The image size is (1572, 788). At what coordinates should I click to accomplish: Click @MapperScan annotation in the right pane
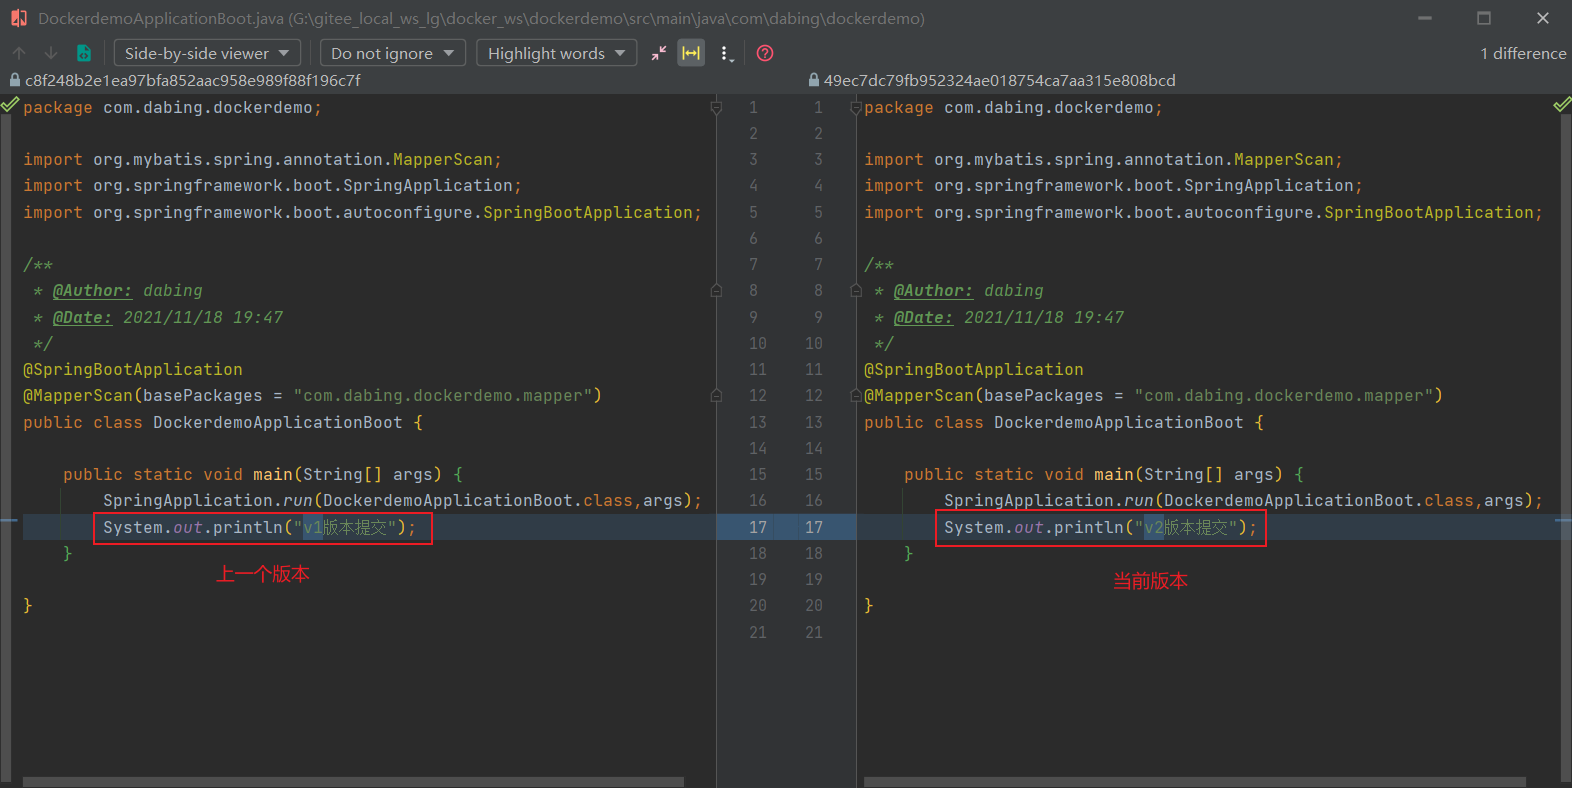(x=1153, y=395)
